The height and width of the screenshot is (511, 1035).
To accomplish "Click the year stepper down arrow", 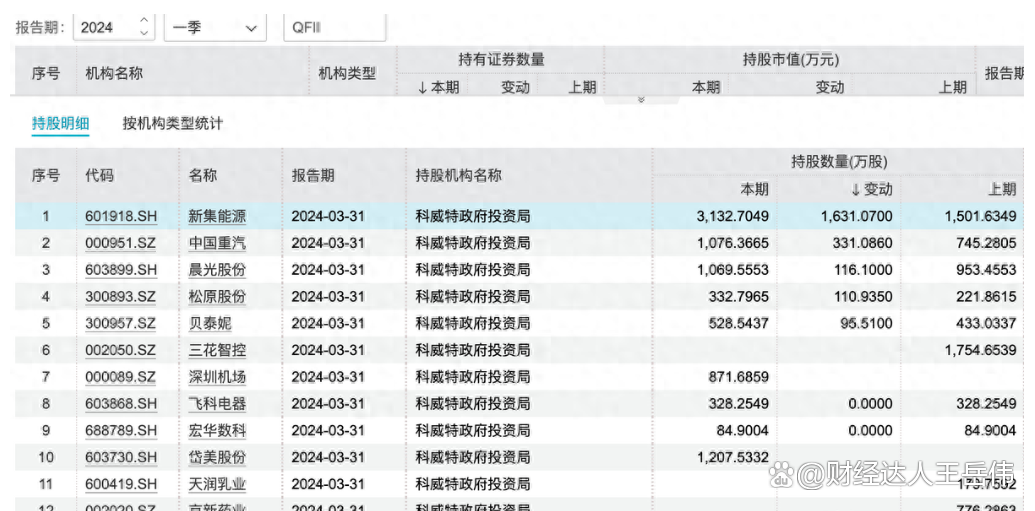I will point(144,33).
